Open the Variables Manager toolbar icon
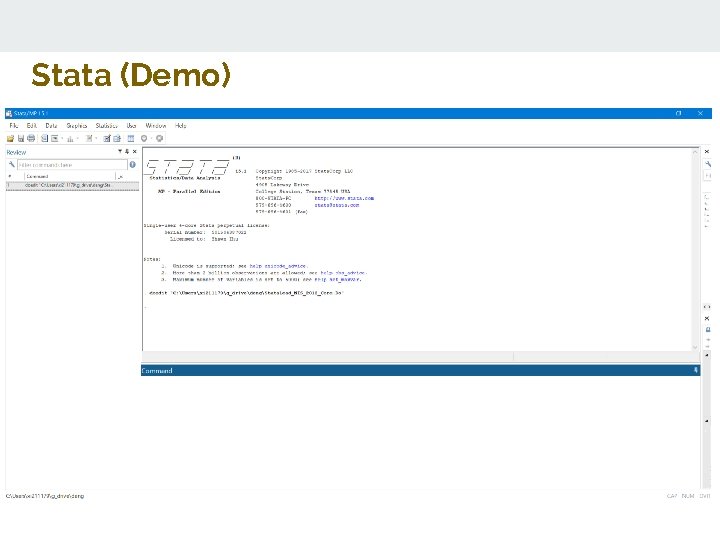This screenshot has width=720, height=540. pos(131,138)
